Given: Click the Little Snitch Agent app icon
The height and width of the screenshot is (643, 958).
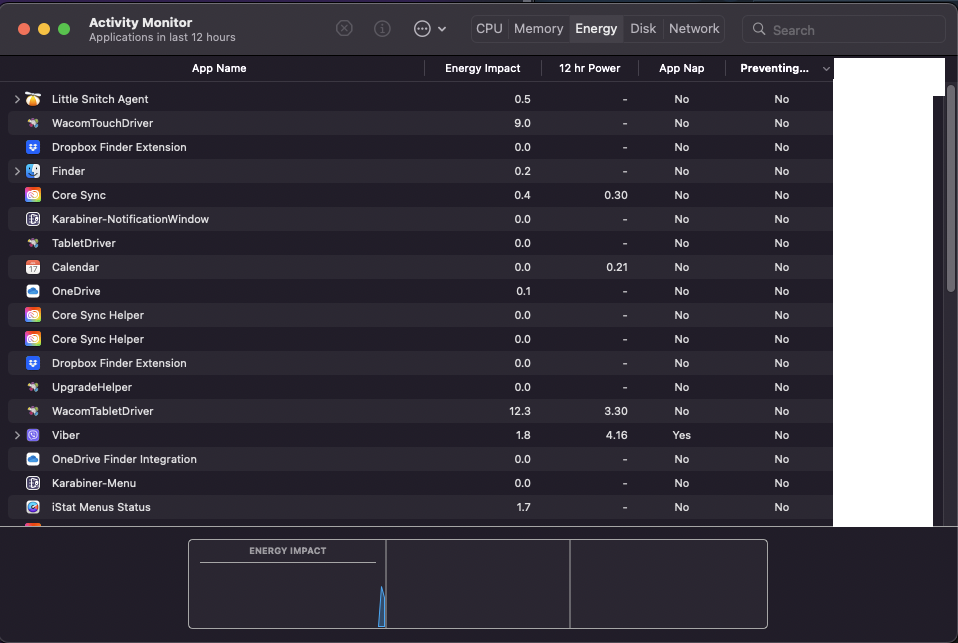Looking at the screenshot, I should [33, 99].
